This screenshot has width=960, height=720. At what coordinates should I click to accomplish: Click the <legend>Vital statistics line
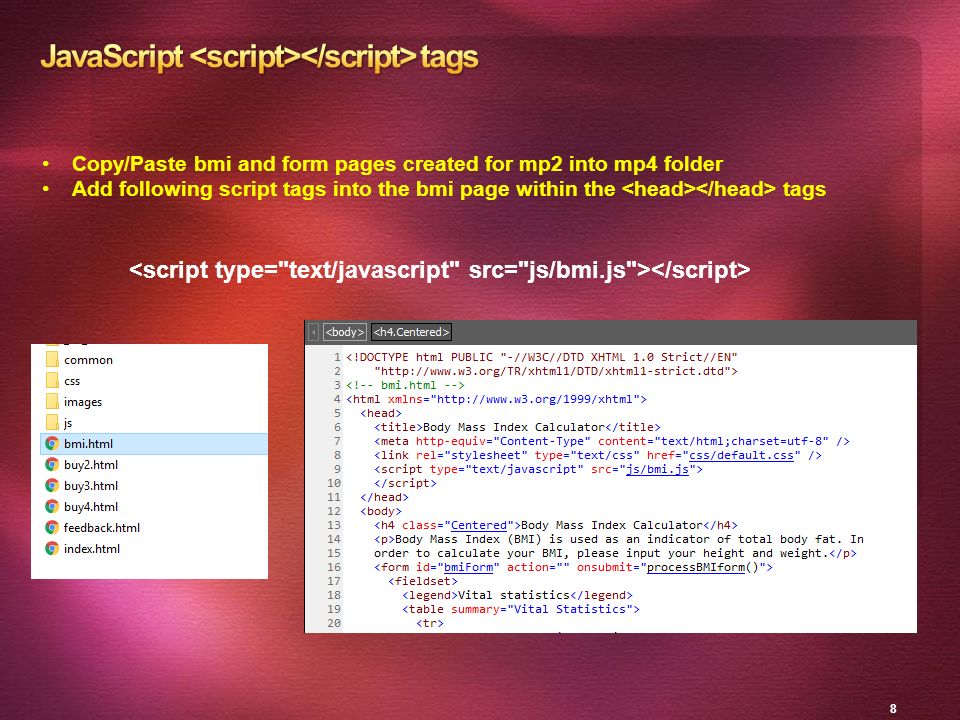[x=517, y=595]
